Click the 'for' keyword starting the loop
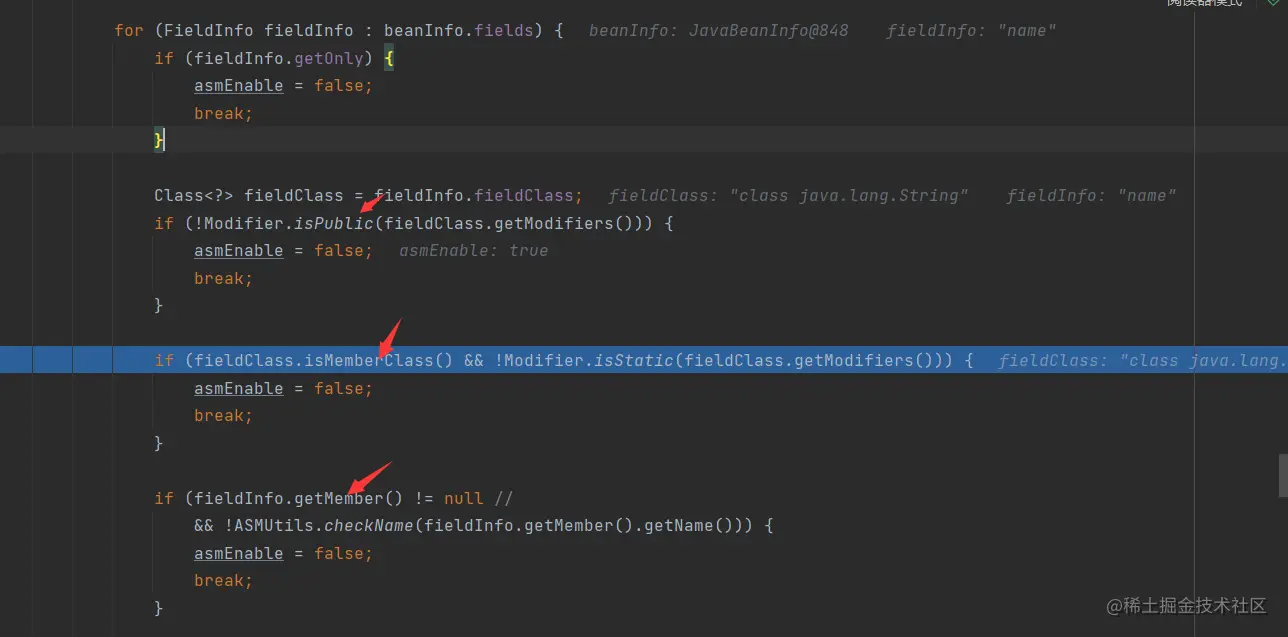Screen dimensions: 1288x637 129,30
